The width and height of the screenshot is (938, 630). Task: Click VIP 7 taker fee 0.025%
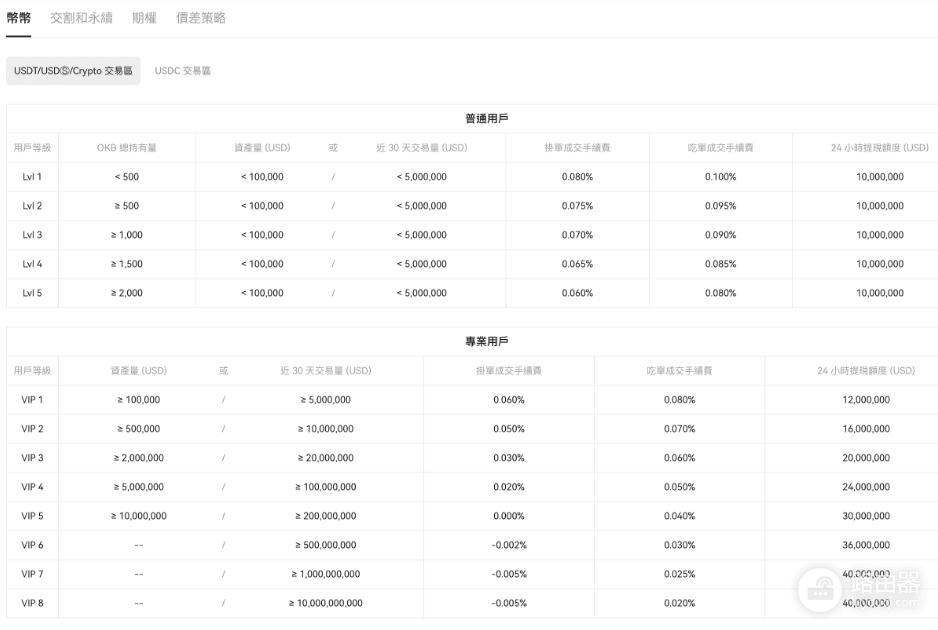click(680, 574)
